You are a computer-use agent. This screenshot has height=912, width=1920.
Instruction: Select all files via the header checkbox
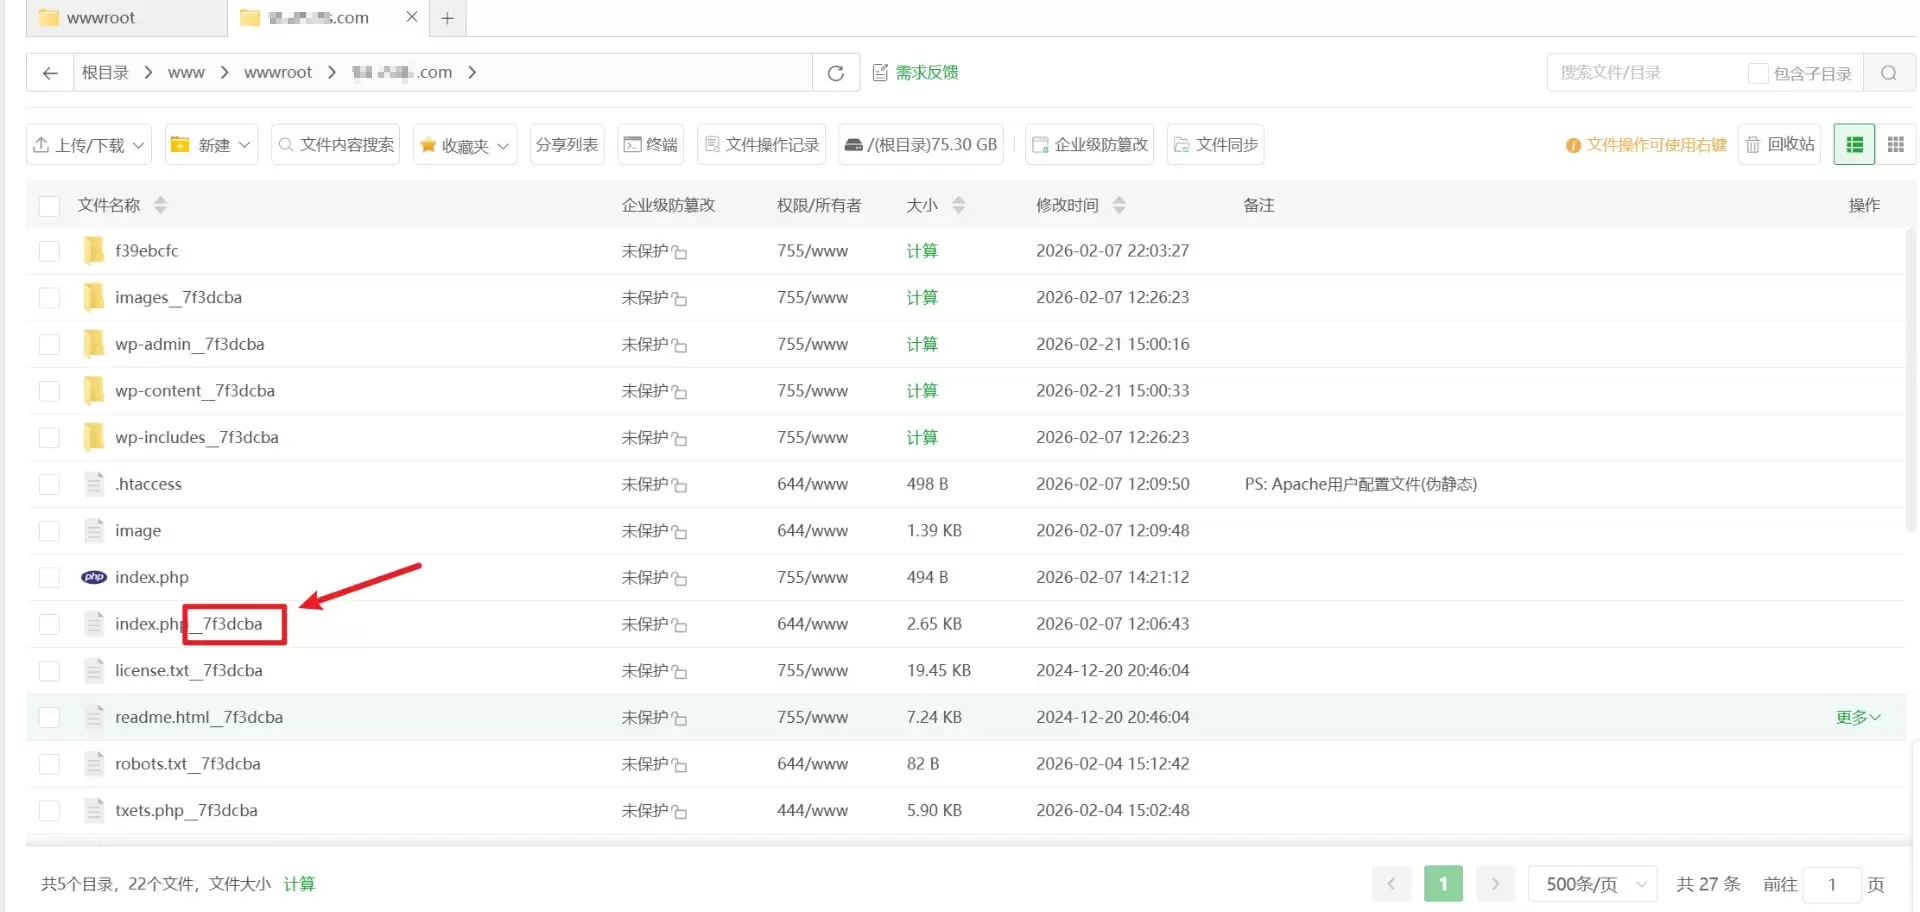coord(49,206)
